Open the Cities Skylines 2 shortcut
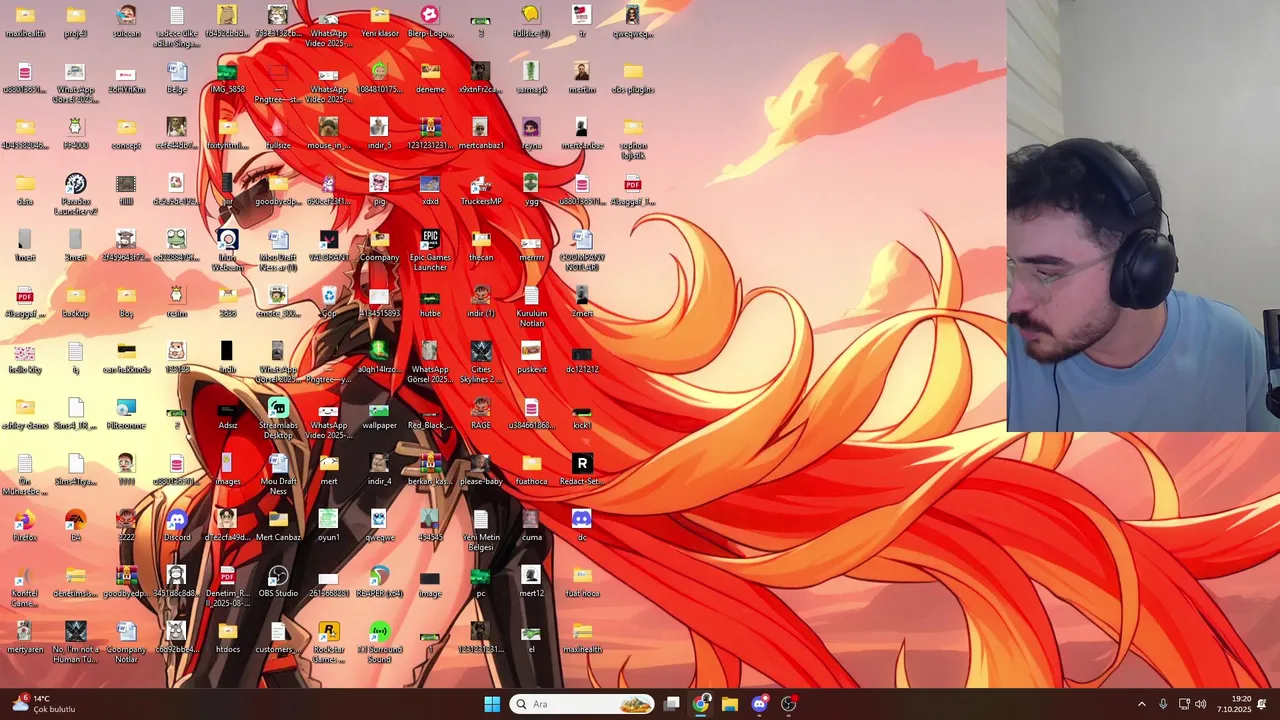Viewport: 1280px width, 720px height. click(481, 362)
